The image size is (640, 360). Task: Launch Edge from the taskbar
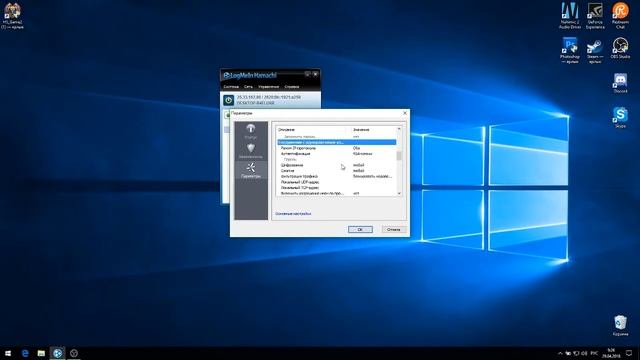pyautogui.click(x=25, y=353)
